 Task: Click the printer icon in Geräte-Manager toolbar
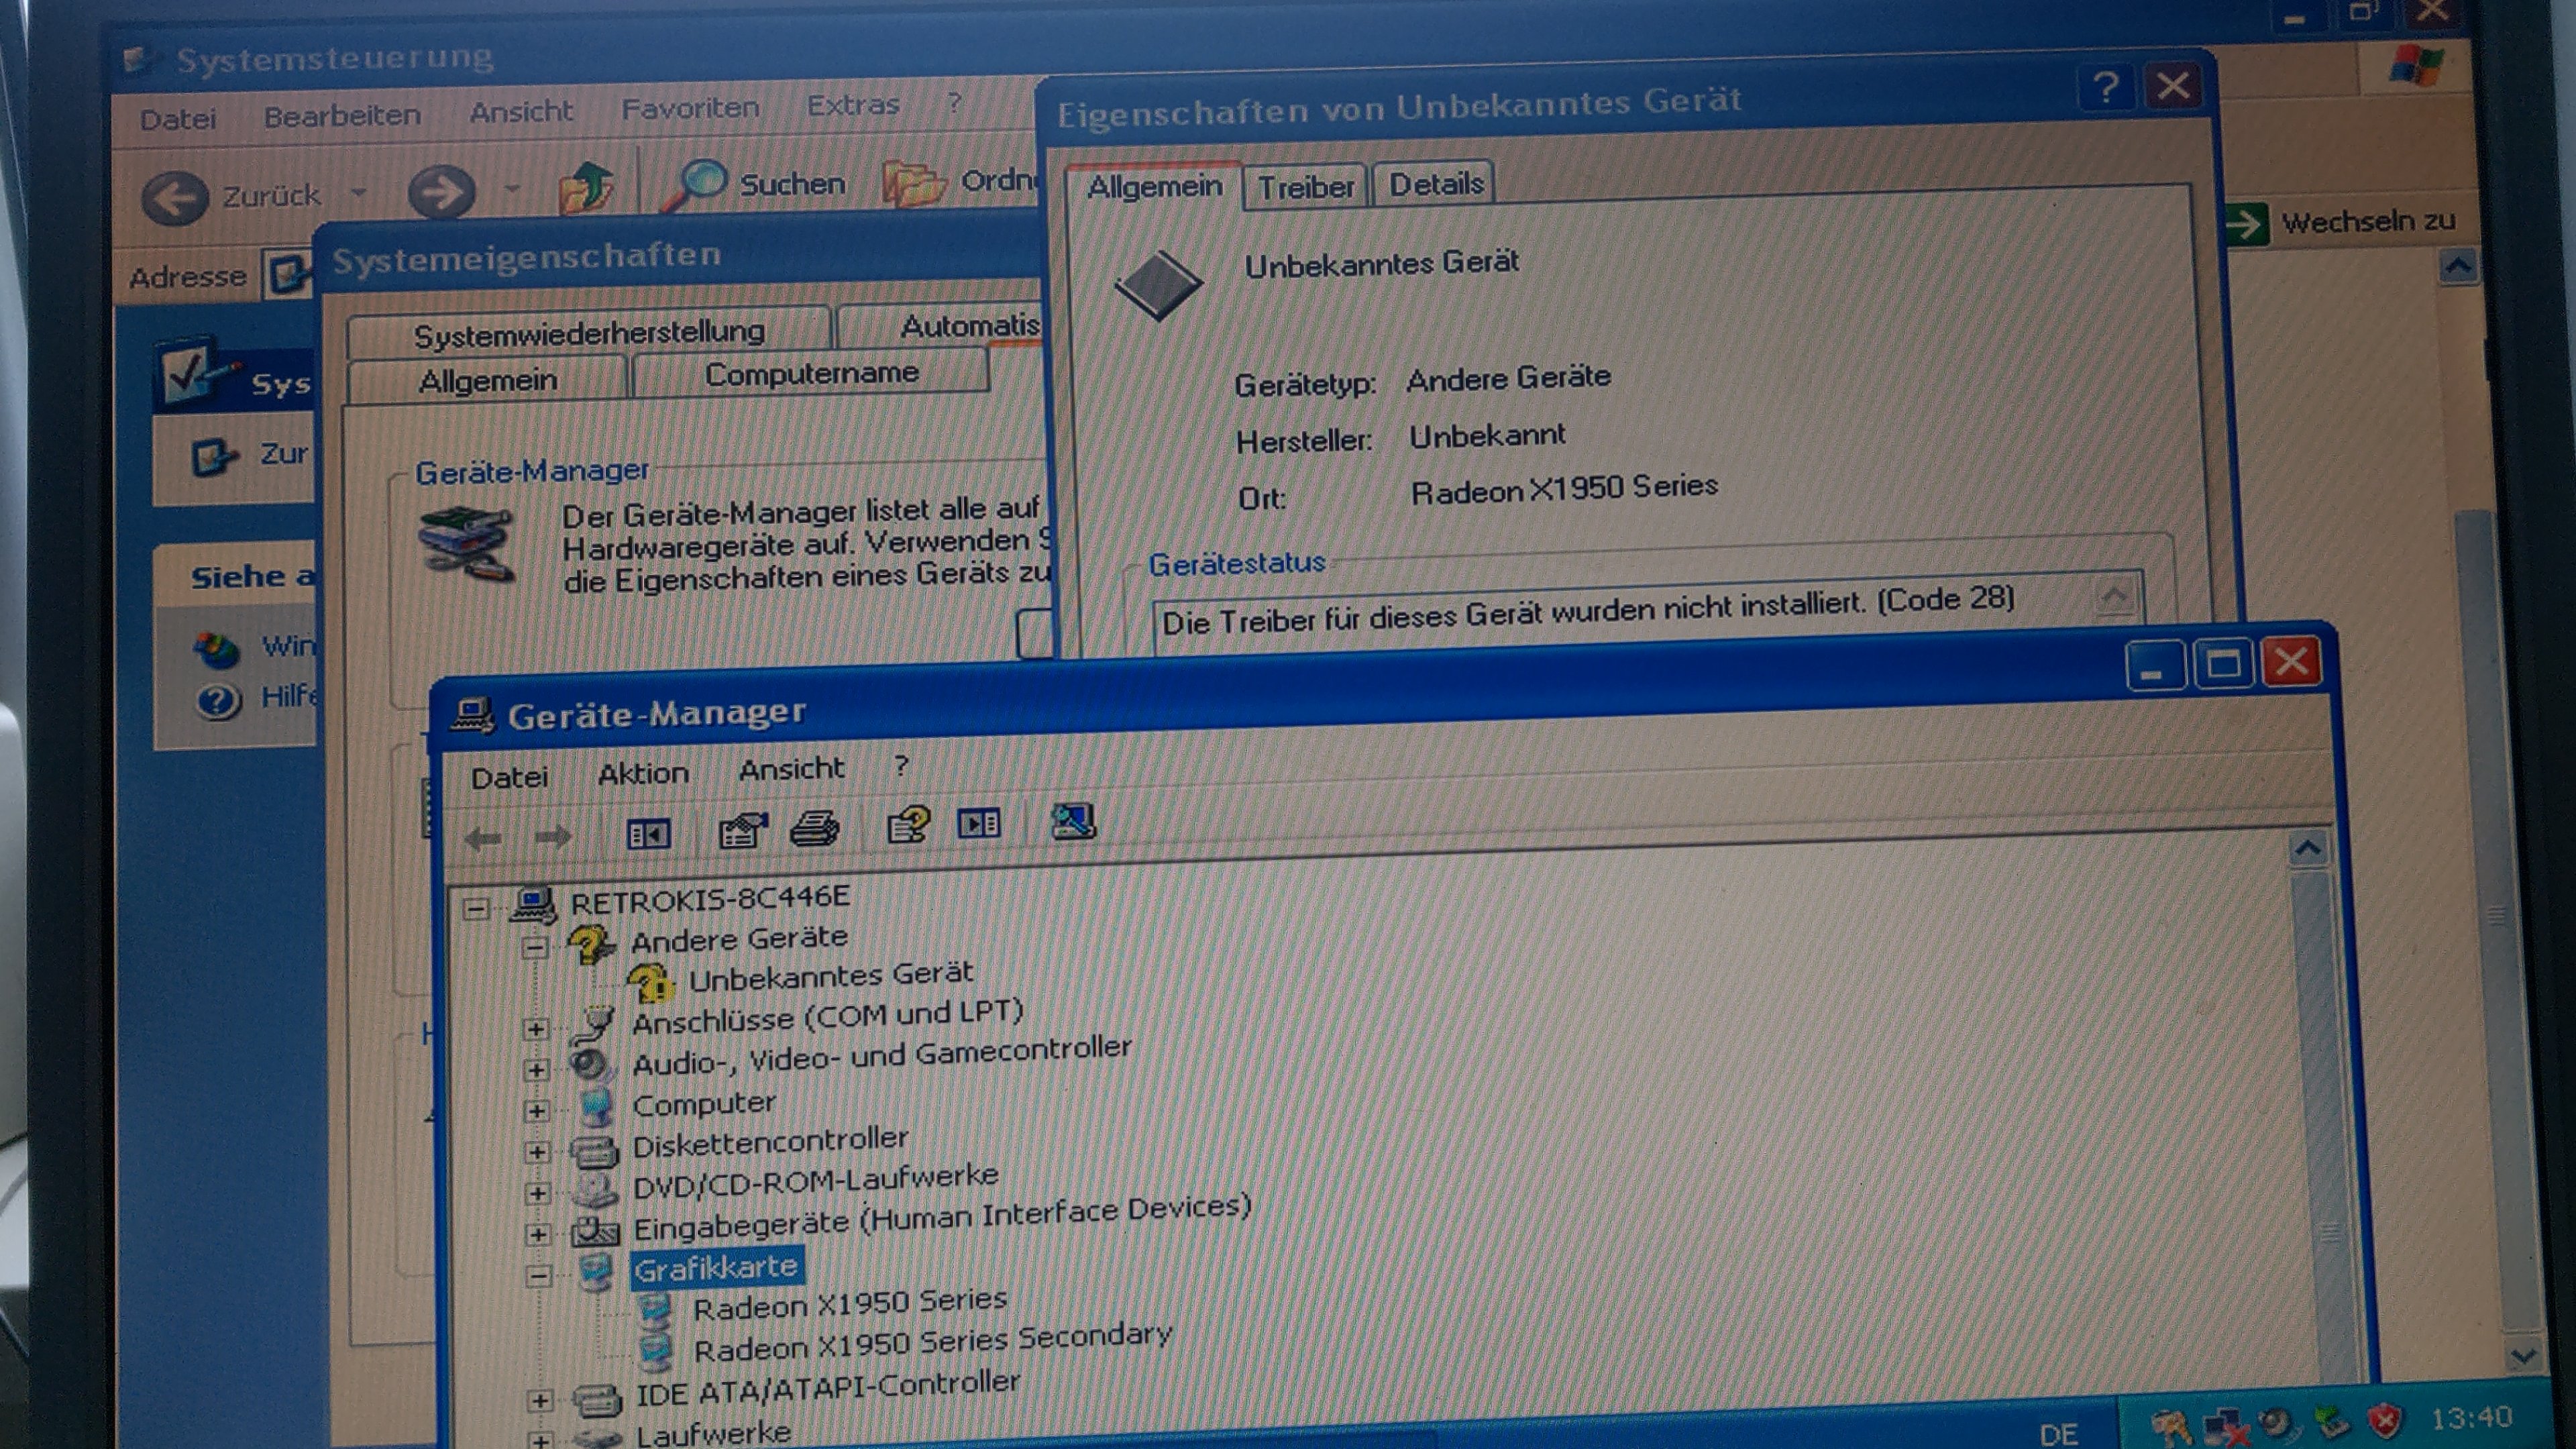pos(814,829)
